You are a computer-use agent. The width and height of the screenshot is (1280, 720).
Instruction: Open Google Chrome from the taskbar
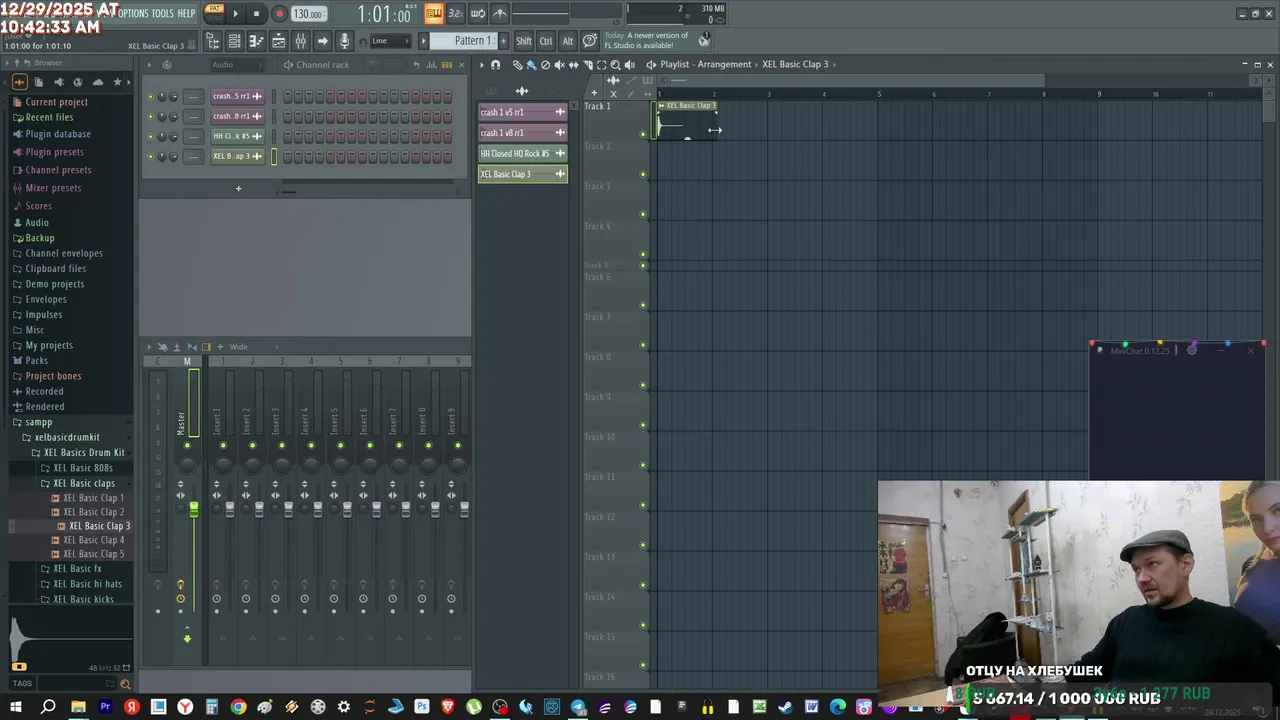[x=238, y=707]
